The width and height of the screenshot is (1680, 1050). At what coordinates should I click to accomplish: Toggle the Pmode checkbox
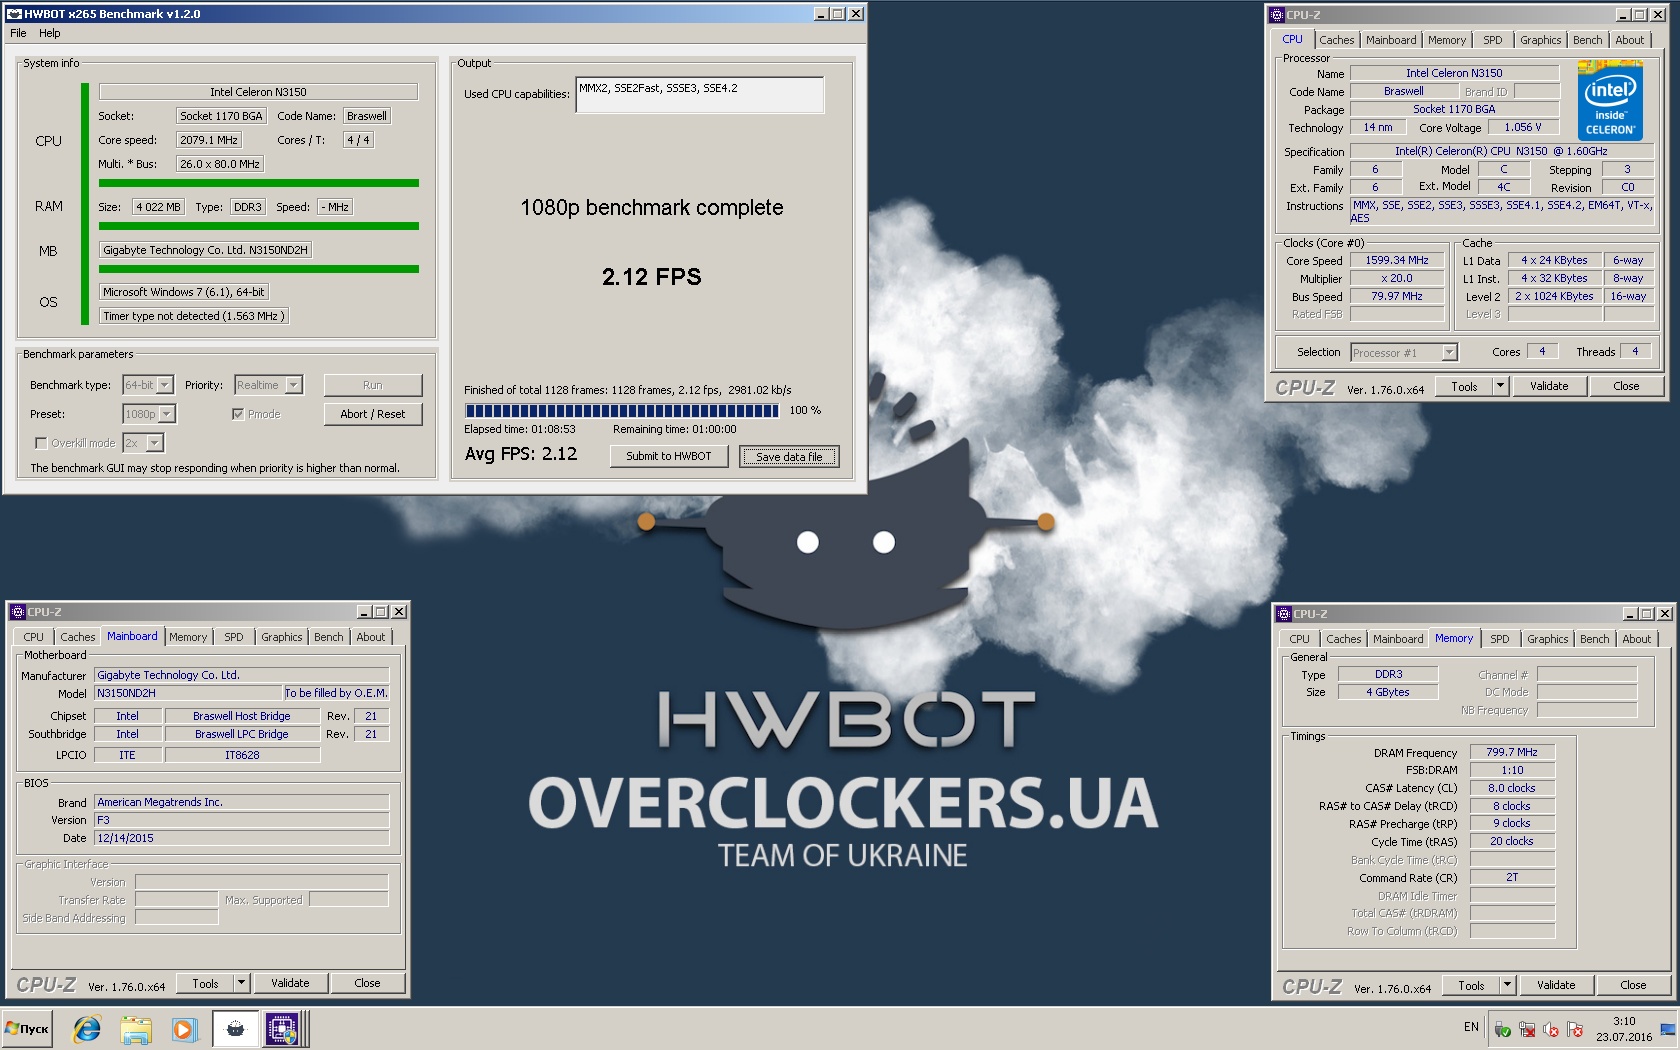(x=238, y=414)
